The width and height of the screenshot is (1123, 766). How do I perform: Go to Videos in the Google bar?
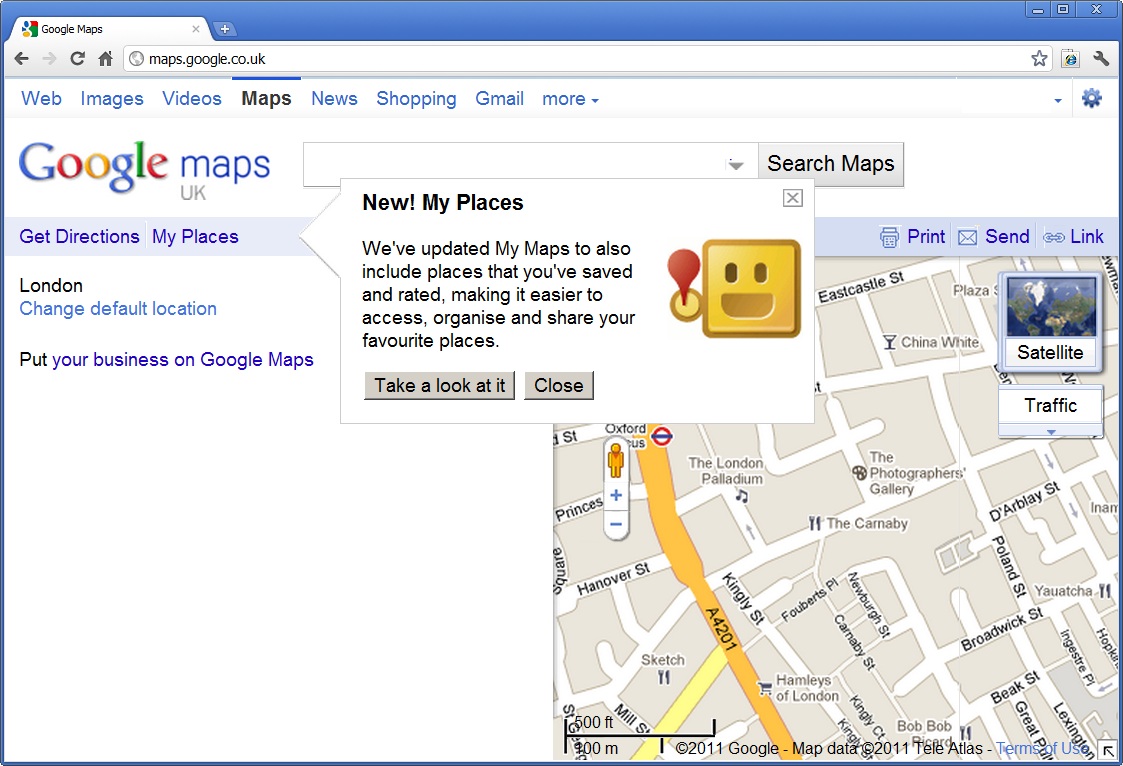[192, 99]
